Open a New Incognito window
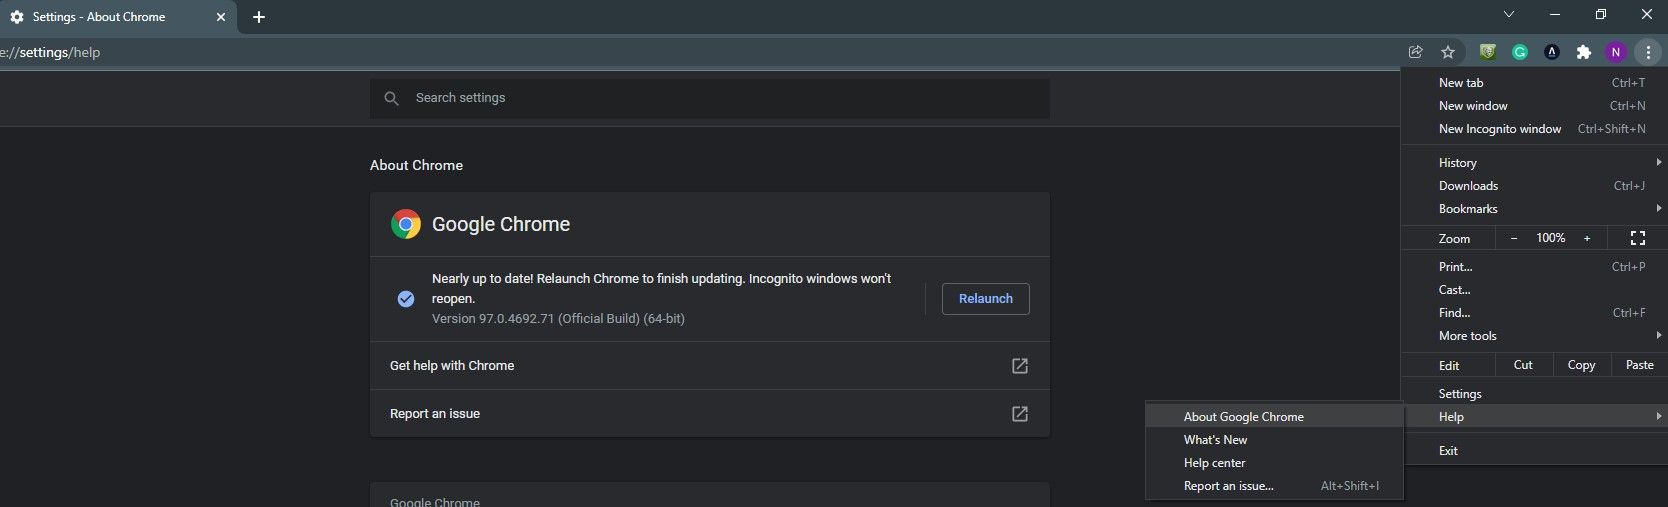 click(x=1534, y=129)
